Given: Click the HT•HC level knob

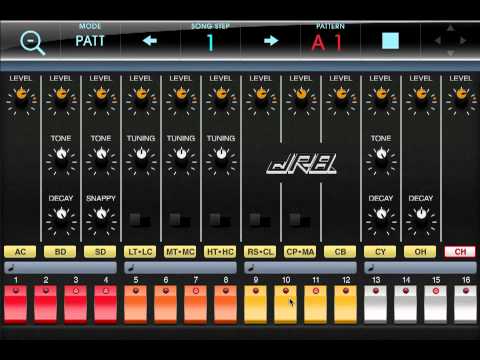Looking at the screenshot, I should [x=221, y=99].
